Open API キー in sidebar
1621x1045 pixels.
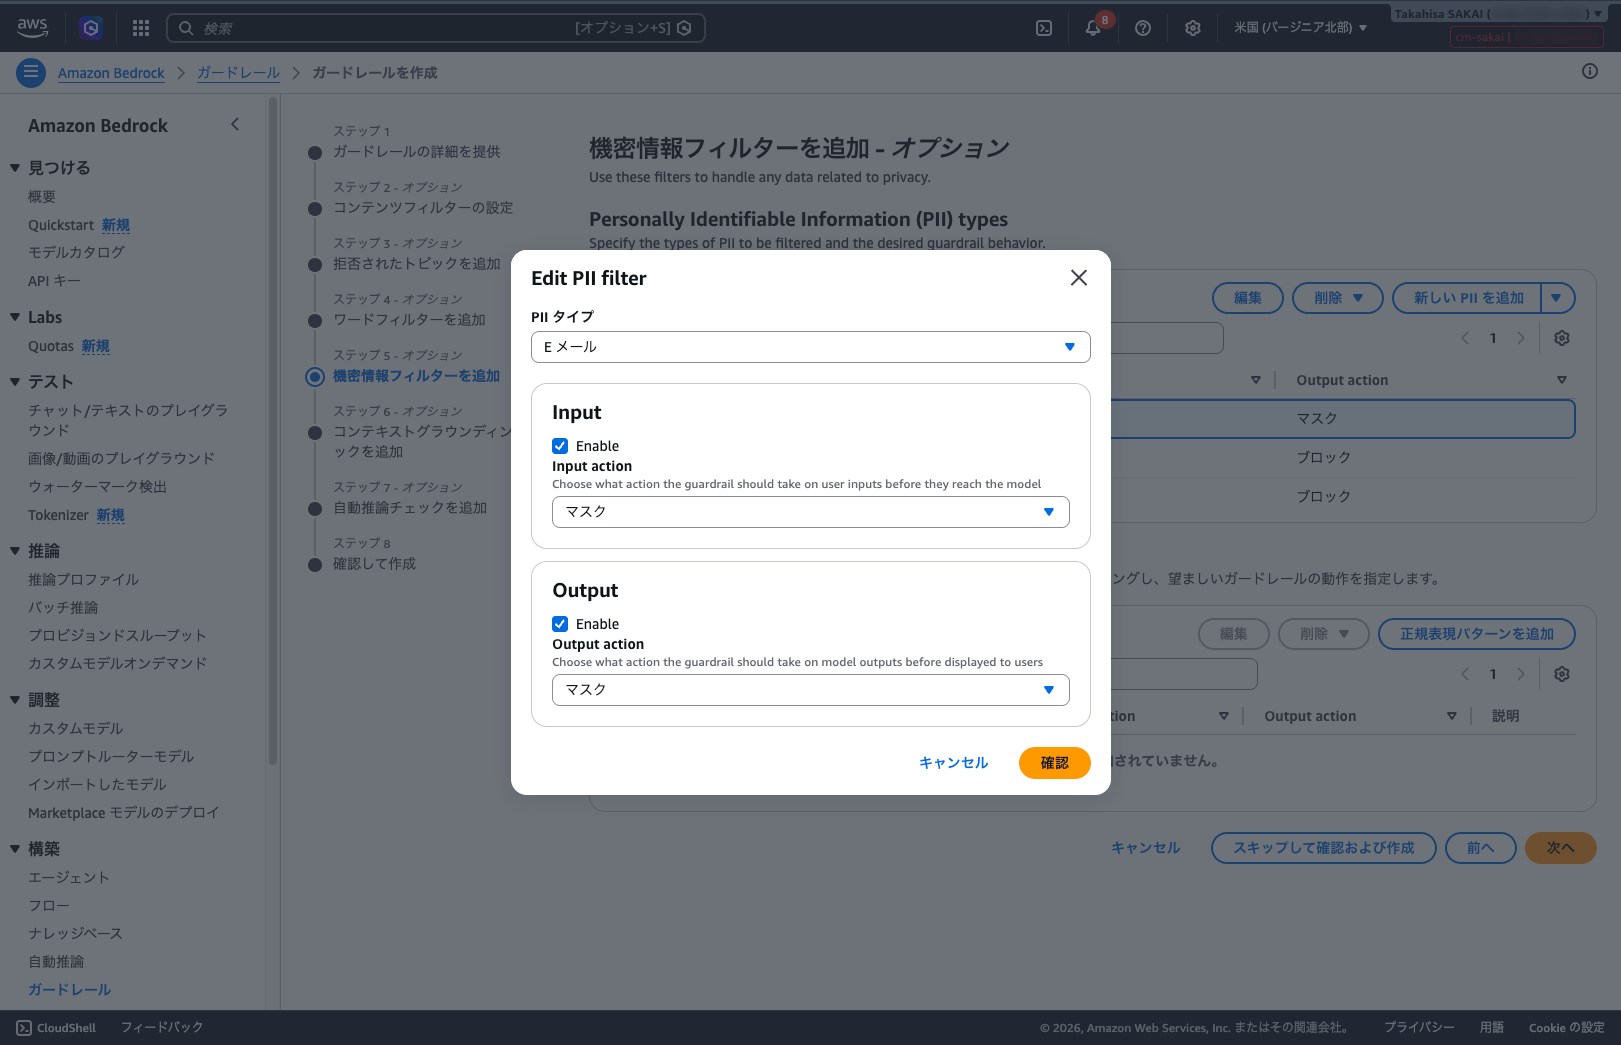pos(54,281)
